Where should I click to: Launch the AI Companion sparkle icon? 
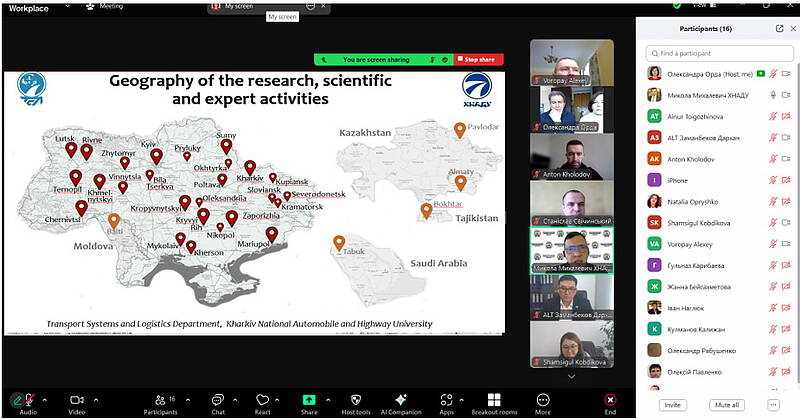pyautogui.click(x=401, y=400)
